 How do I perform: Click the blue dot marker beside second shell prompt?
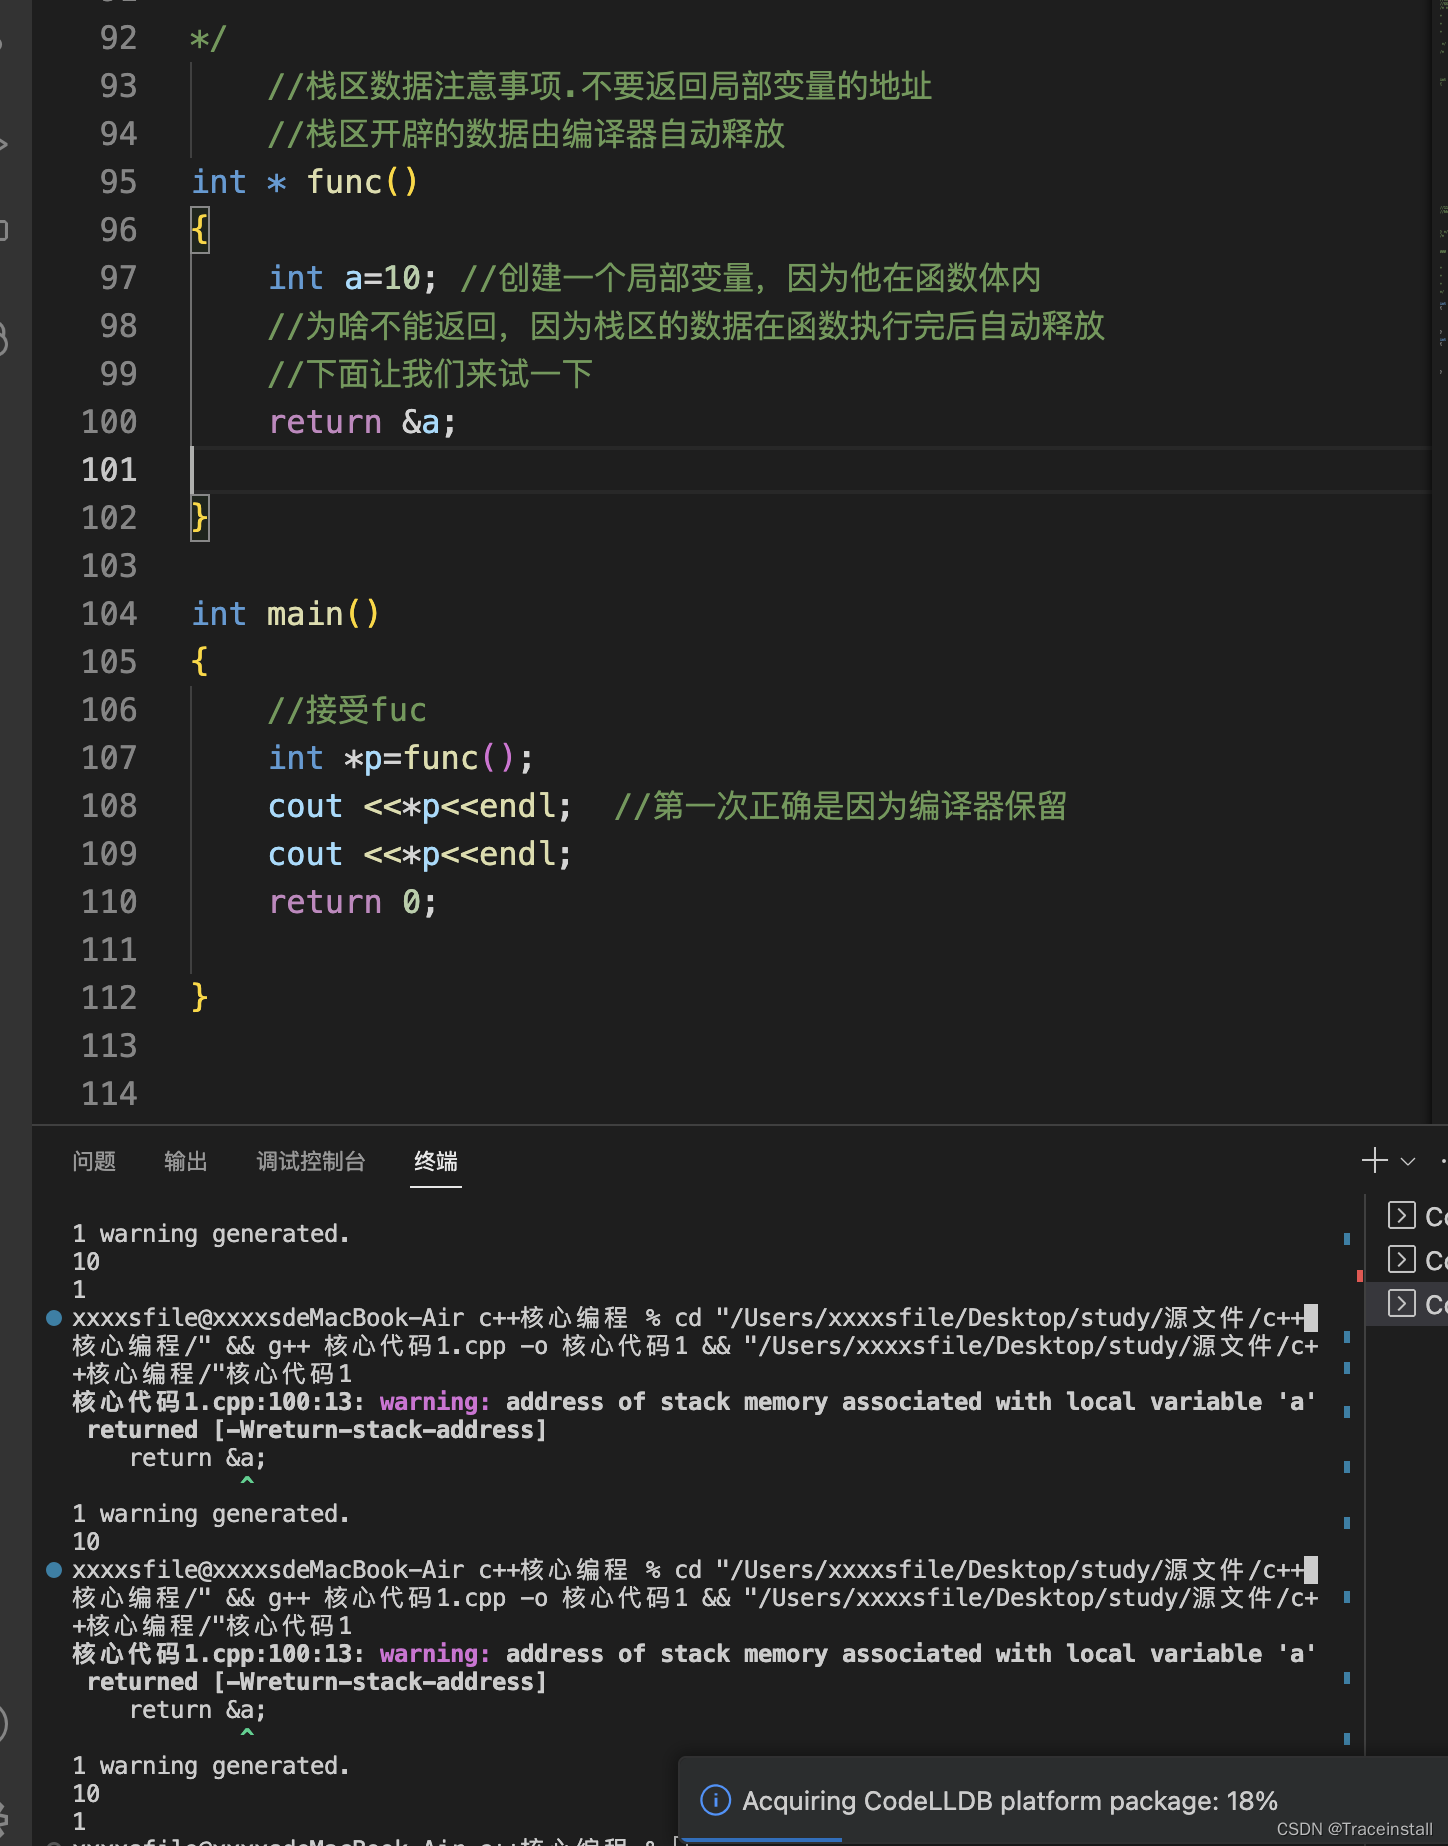[54, 1570]
